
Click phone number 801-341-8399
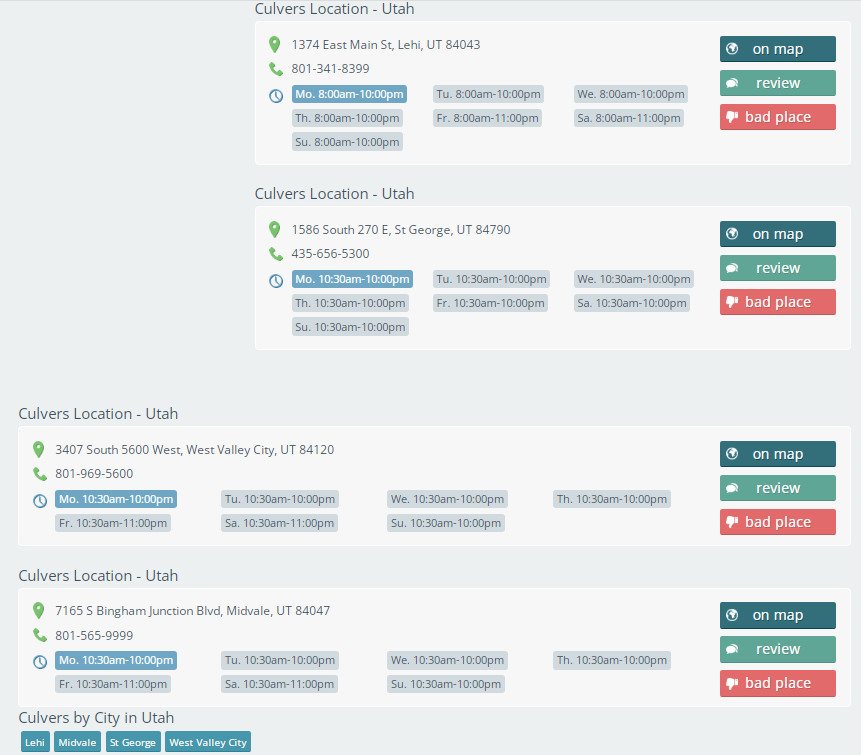[x=330, y=69]
